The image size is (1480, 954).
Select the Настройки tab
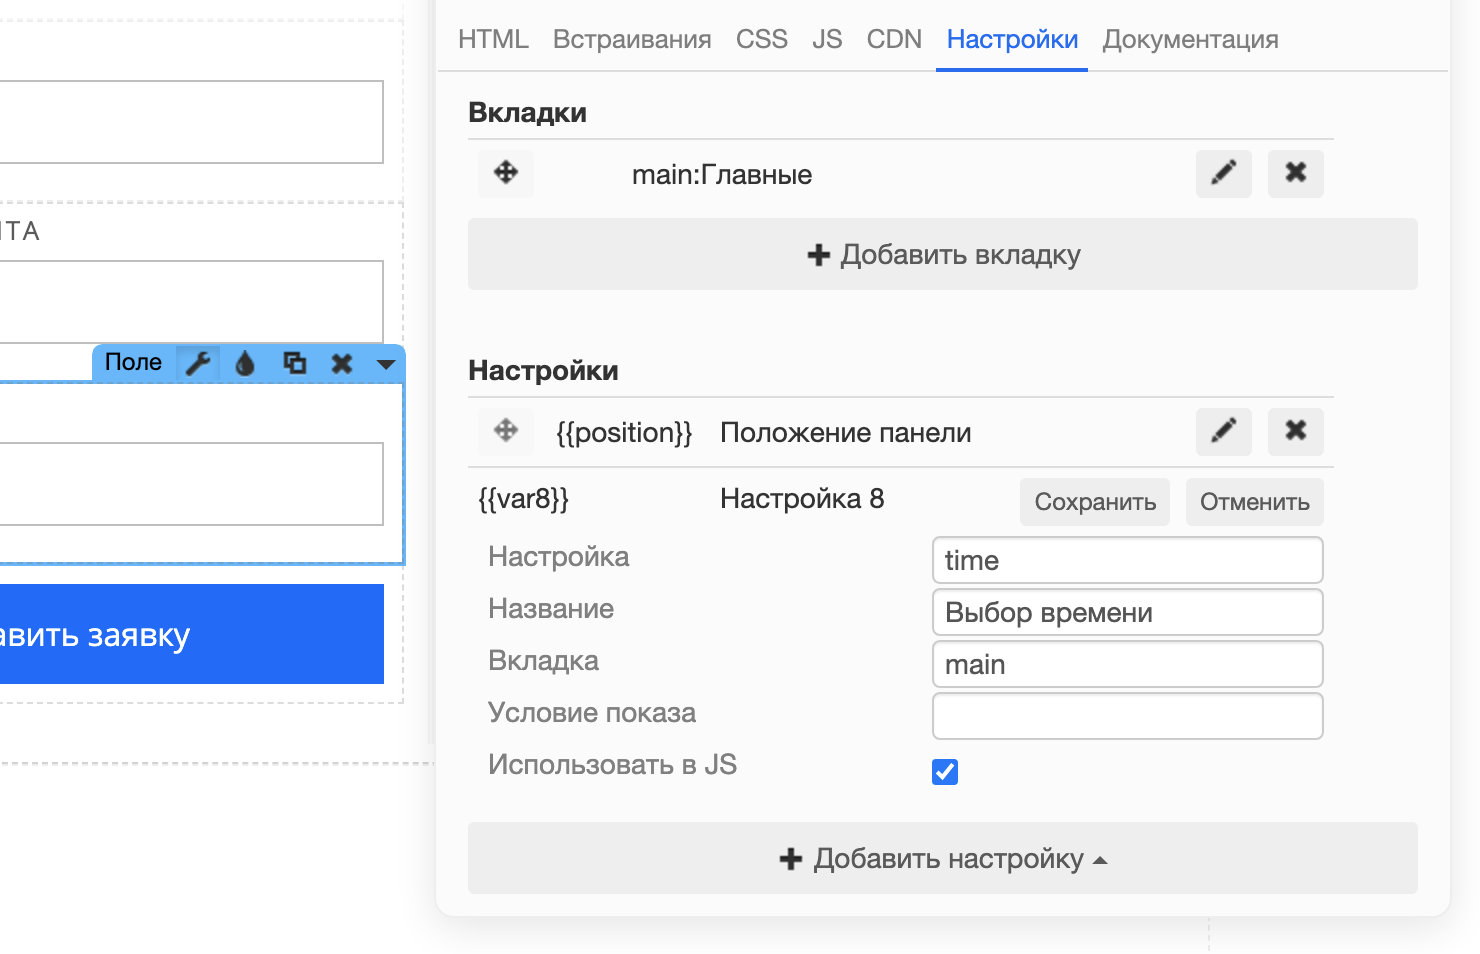click(x=1012, y=39)
